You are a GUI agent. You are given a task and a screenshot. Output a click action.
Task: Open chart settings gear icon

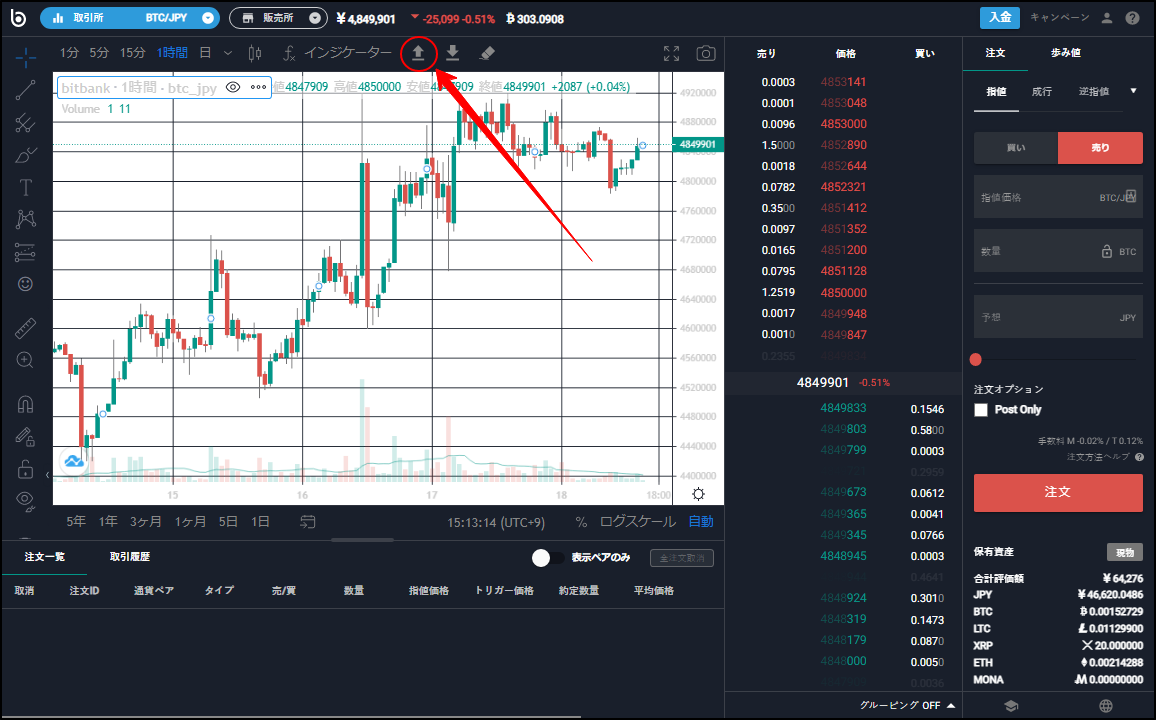tap(698, 493)
